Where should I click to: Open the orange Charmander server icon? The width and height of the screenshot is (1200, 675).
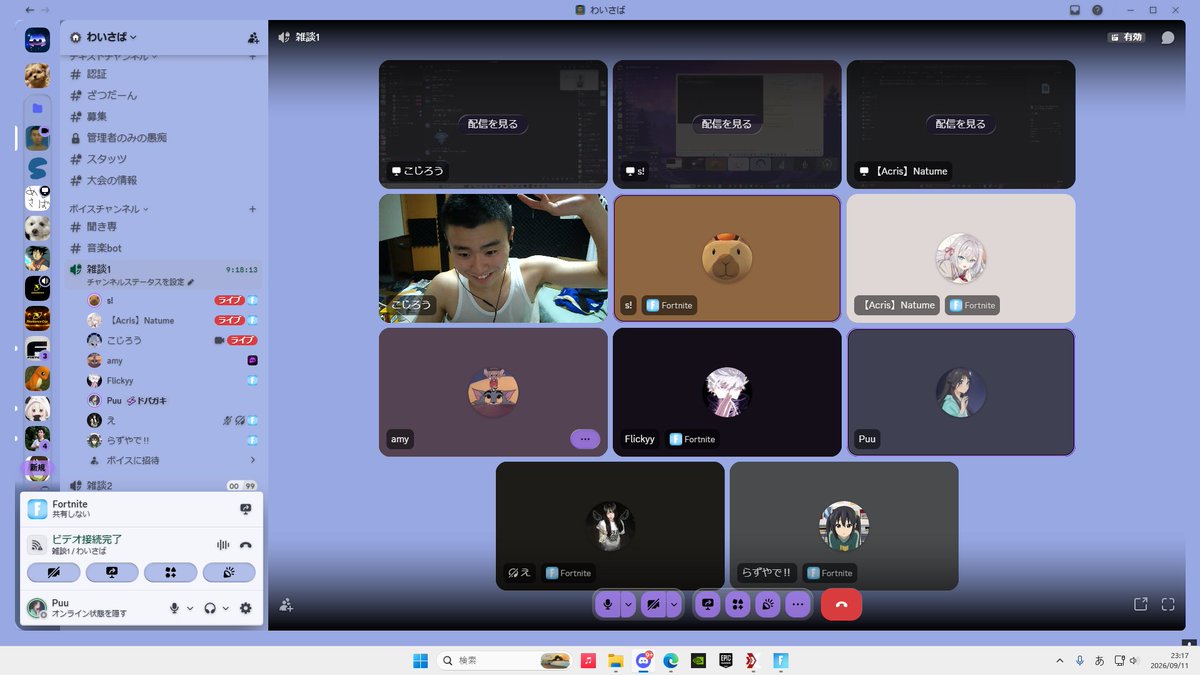coord(37,380)
